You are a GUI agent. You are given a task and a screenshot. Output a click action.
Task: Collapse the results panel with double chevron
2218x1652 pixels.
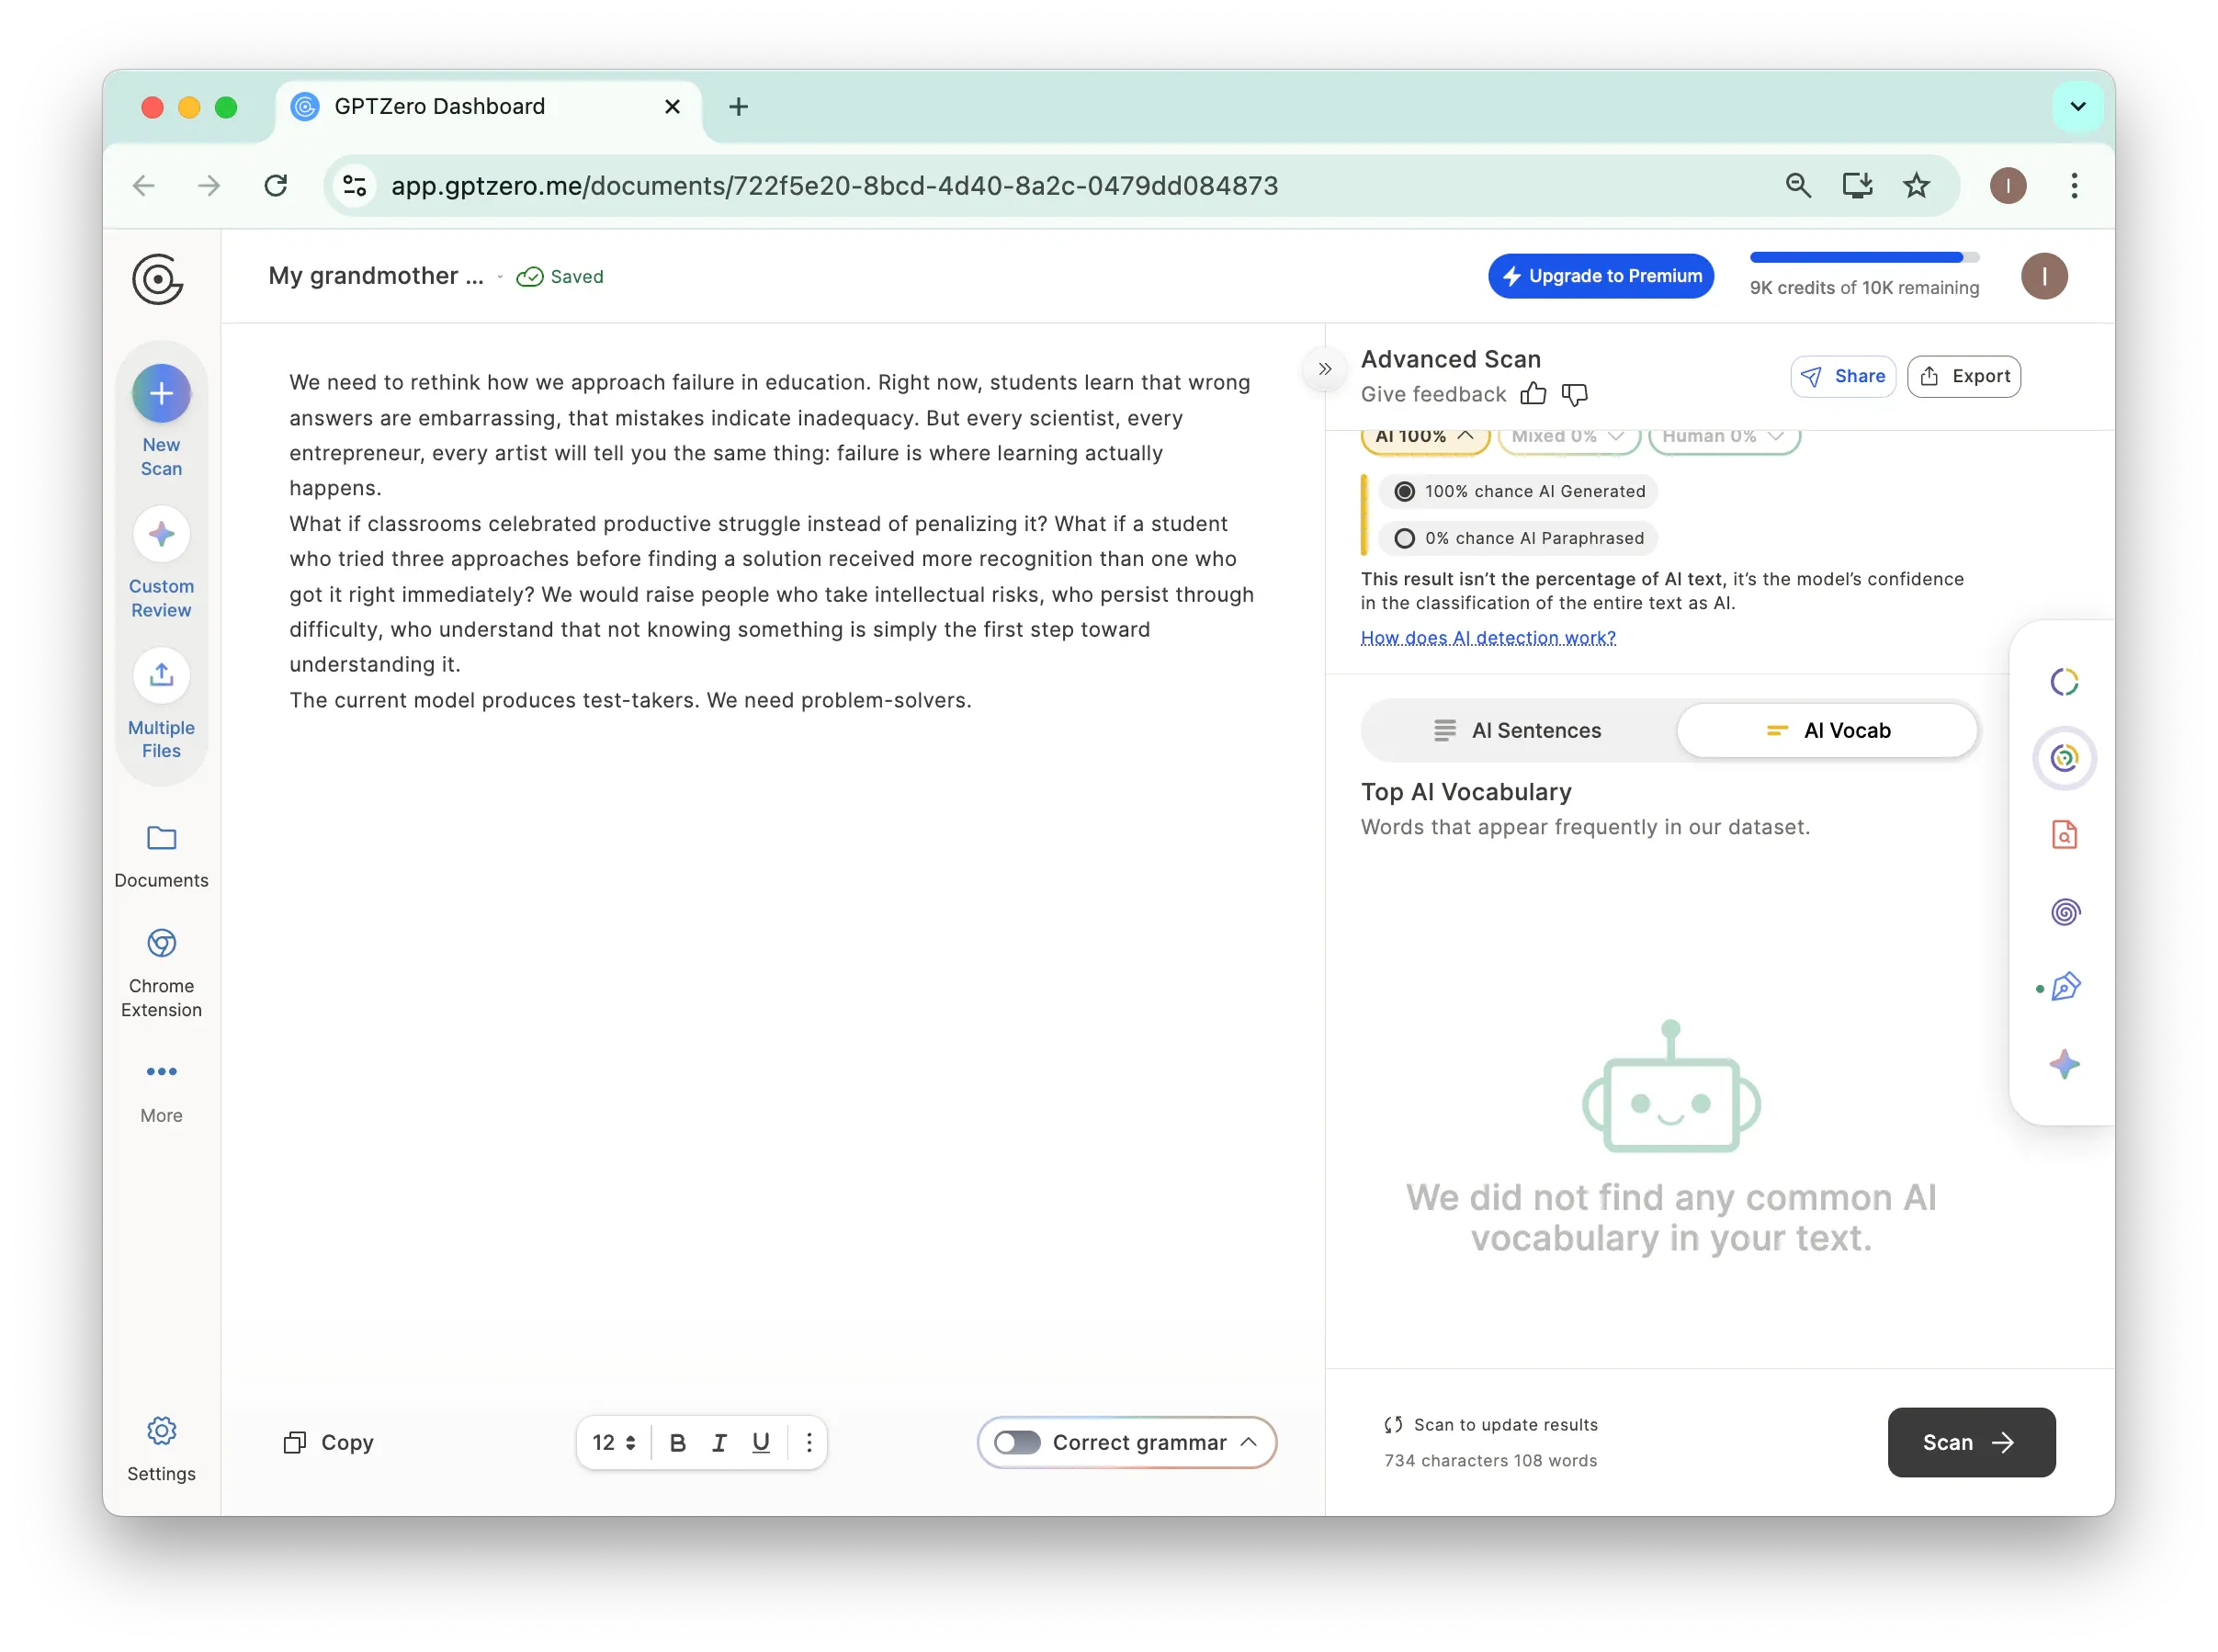click(x=1324, y=369)
